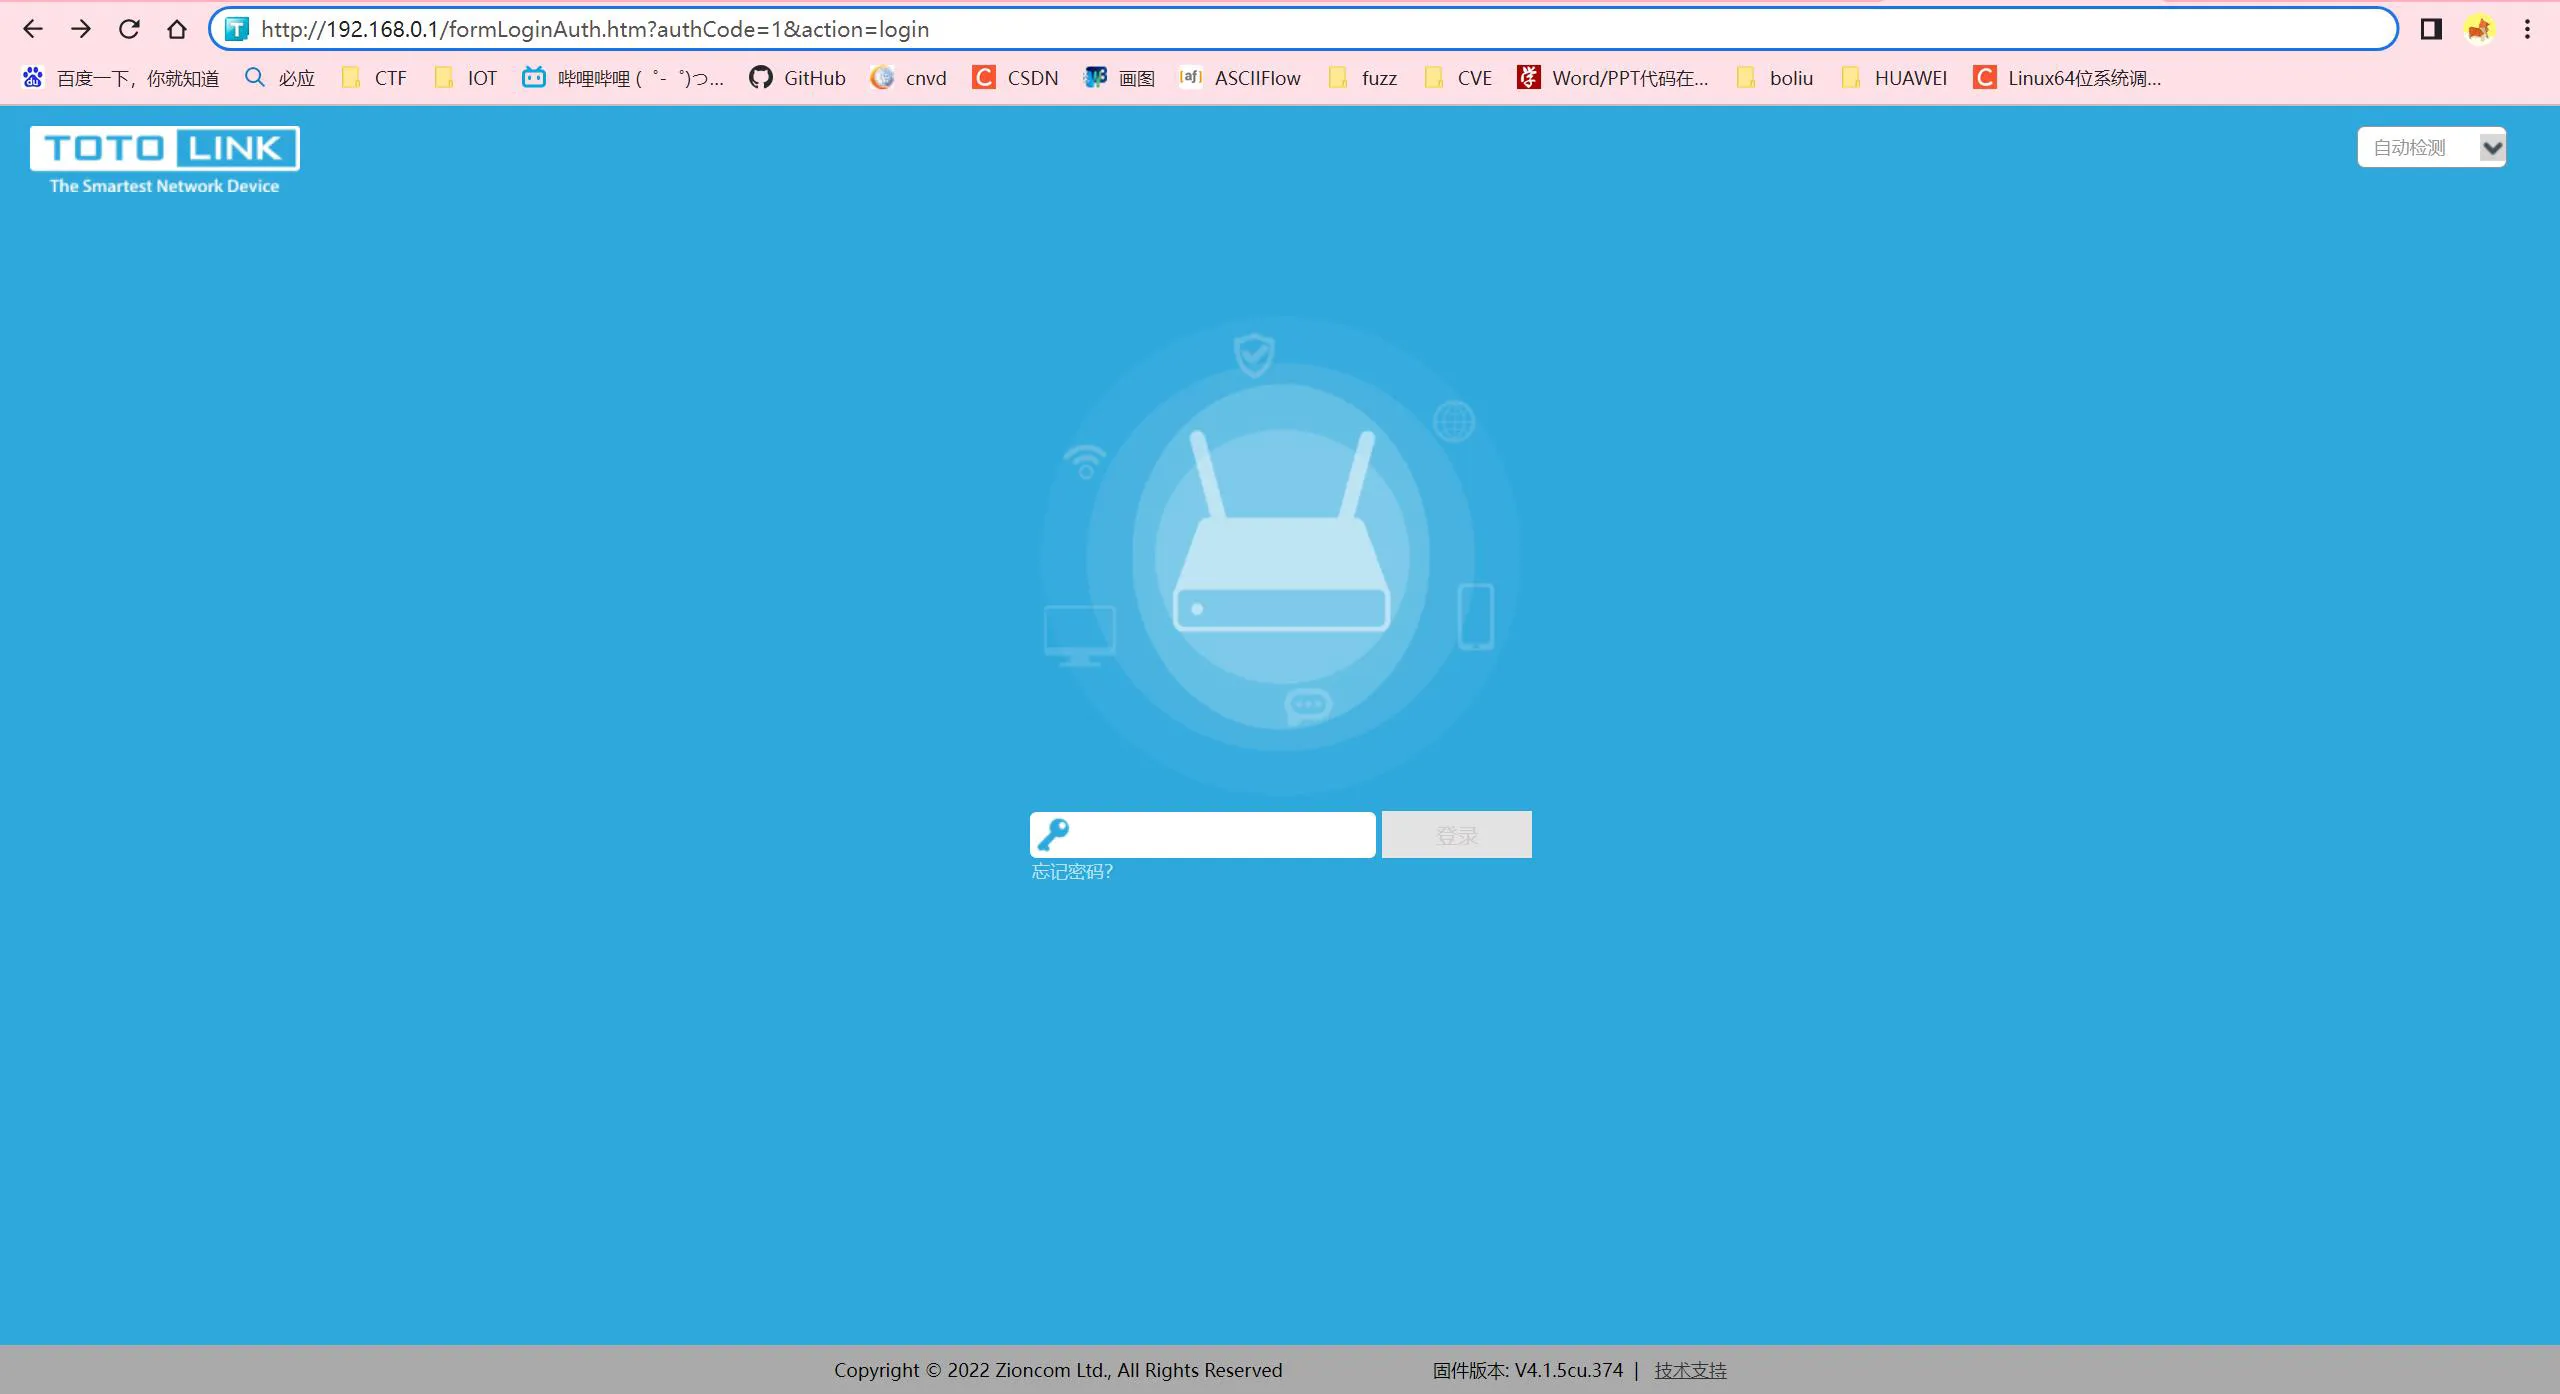
Task: Open the IOT bookmarks folder
Action: coord(466,78)
